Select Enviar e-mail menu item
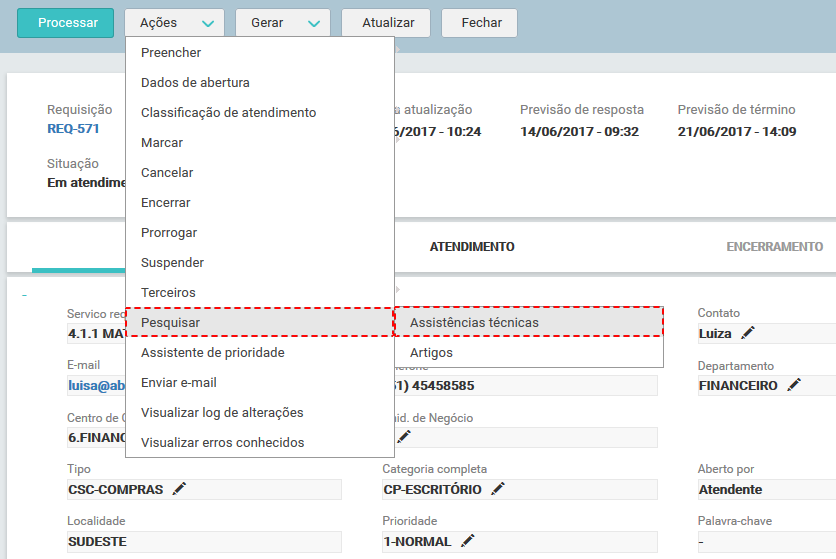 click(260, 382)
